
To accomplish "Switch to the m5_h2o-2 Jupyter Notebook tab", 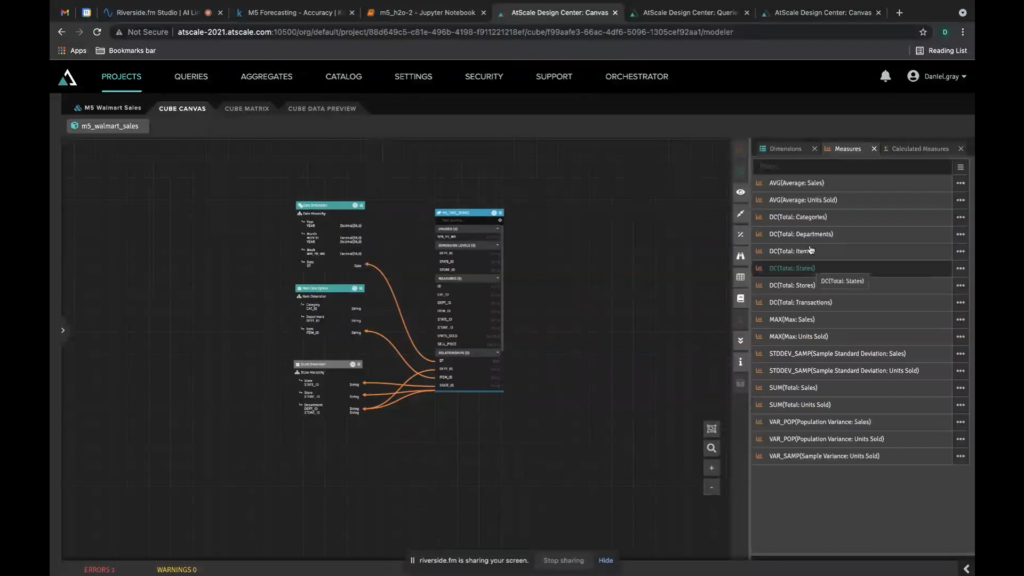I will [x=426, y=12].
